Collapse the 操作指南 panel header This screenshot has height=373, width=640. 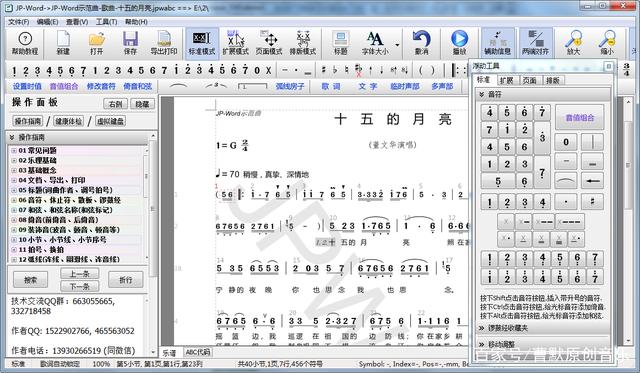[x=12, y=137]
